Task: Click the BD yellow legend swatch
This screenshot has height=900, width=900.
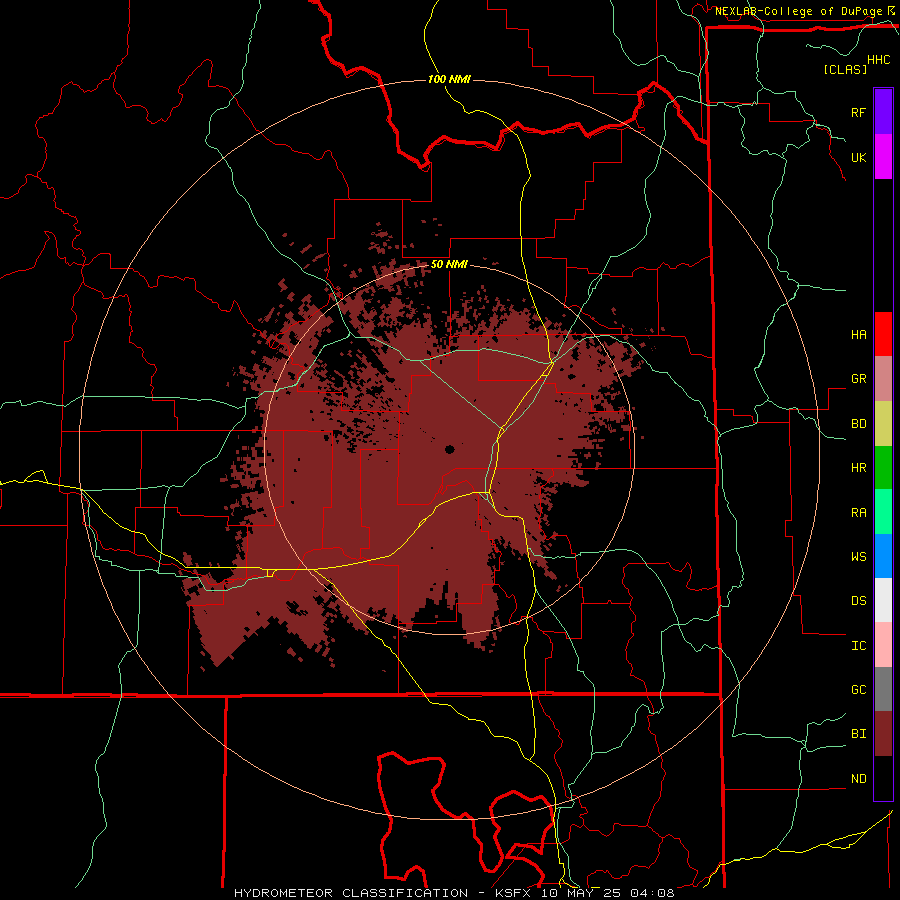Action: coord(883,424)
